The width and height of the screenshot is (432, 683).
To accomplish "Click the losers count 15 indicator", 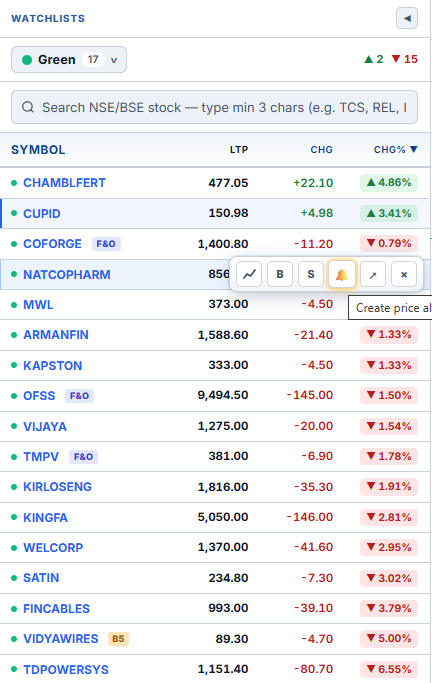I will pos(405,59).
